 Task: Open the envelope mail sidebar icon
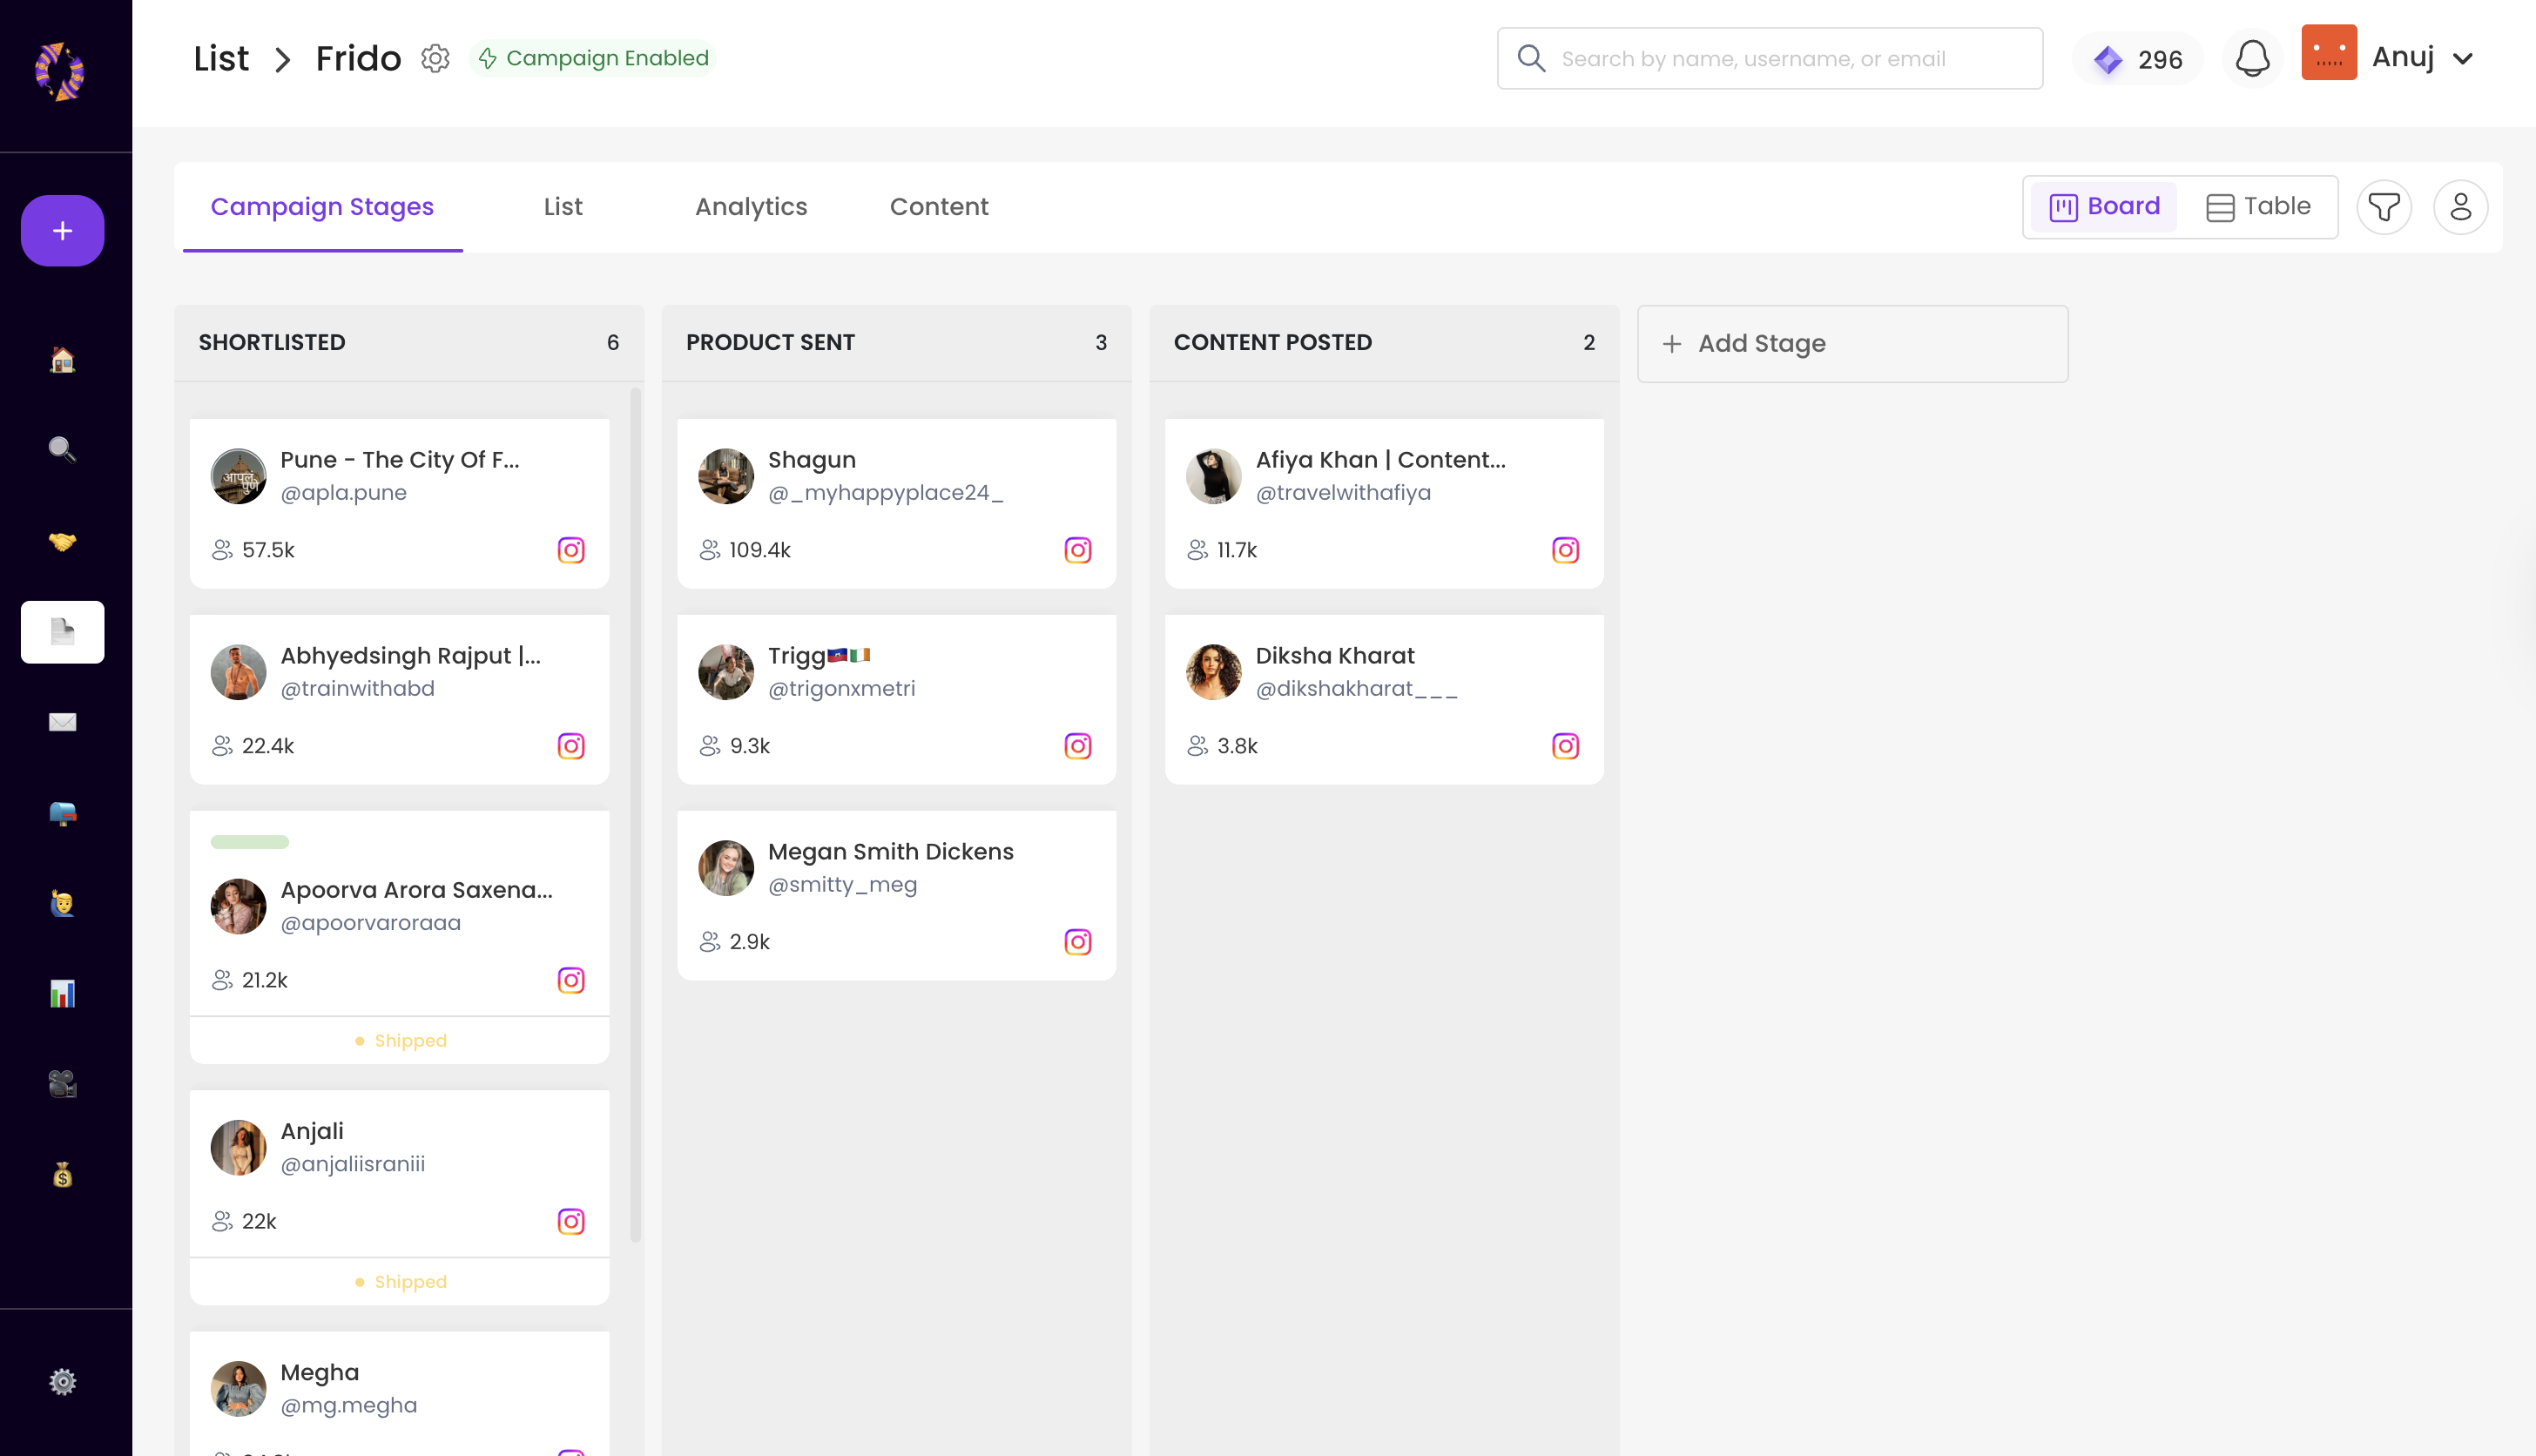(62, 722)
